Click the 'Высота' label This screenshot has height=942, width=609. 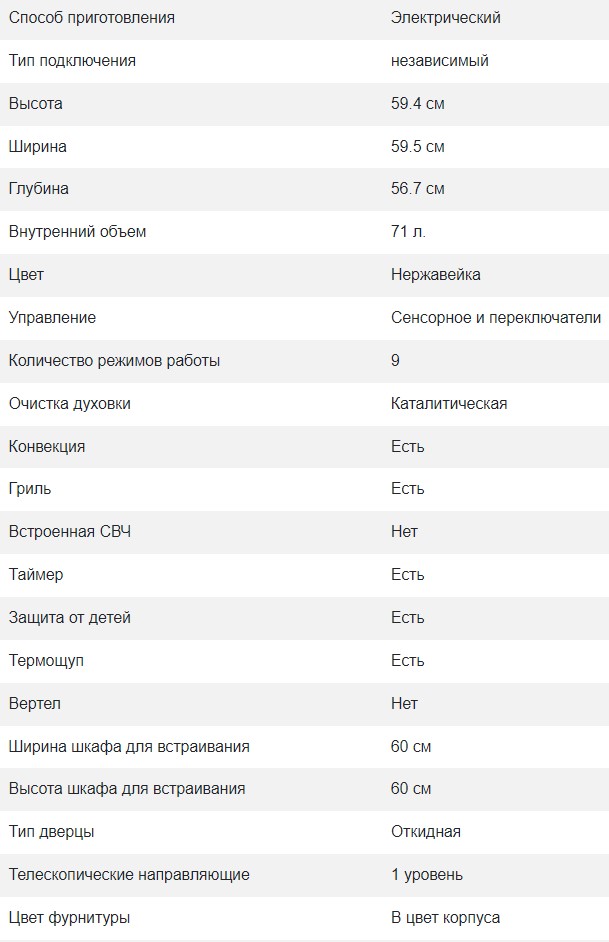click(x=35, y=104)
